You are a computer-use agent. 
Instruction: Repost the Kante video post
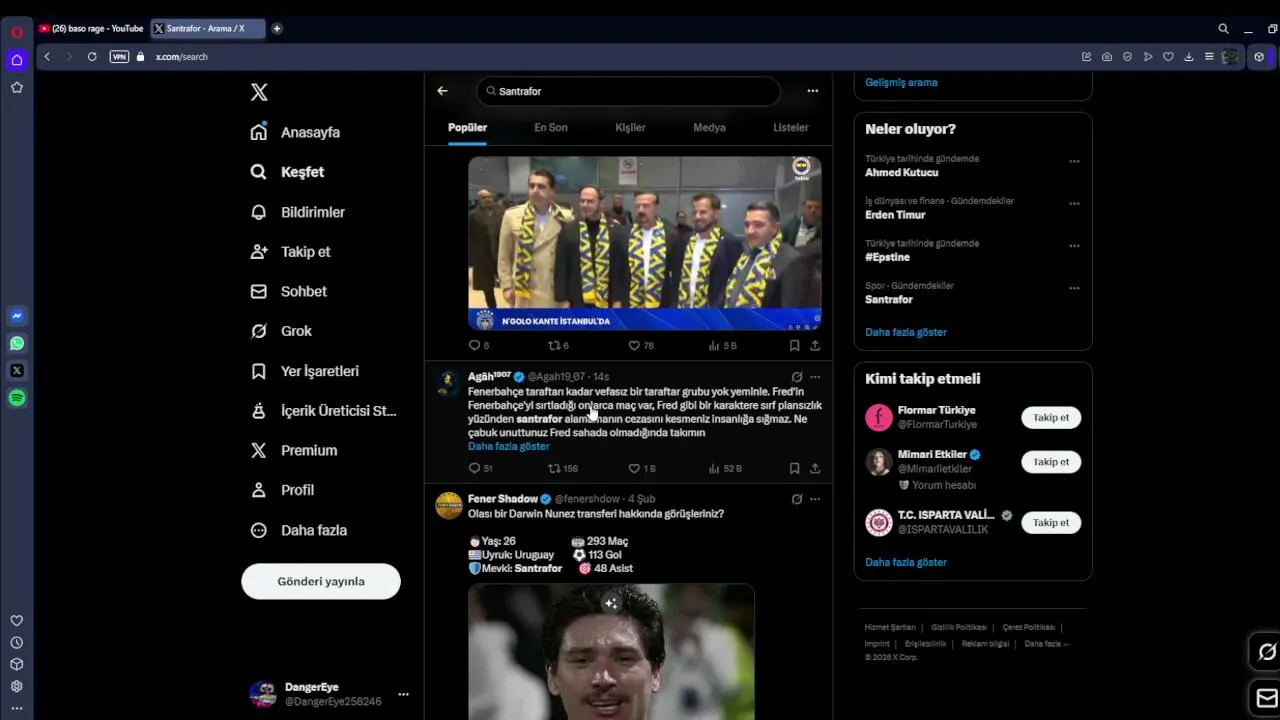click(558, 345)
